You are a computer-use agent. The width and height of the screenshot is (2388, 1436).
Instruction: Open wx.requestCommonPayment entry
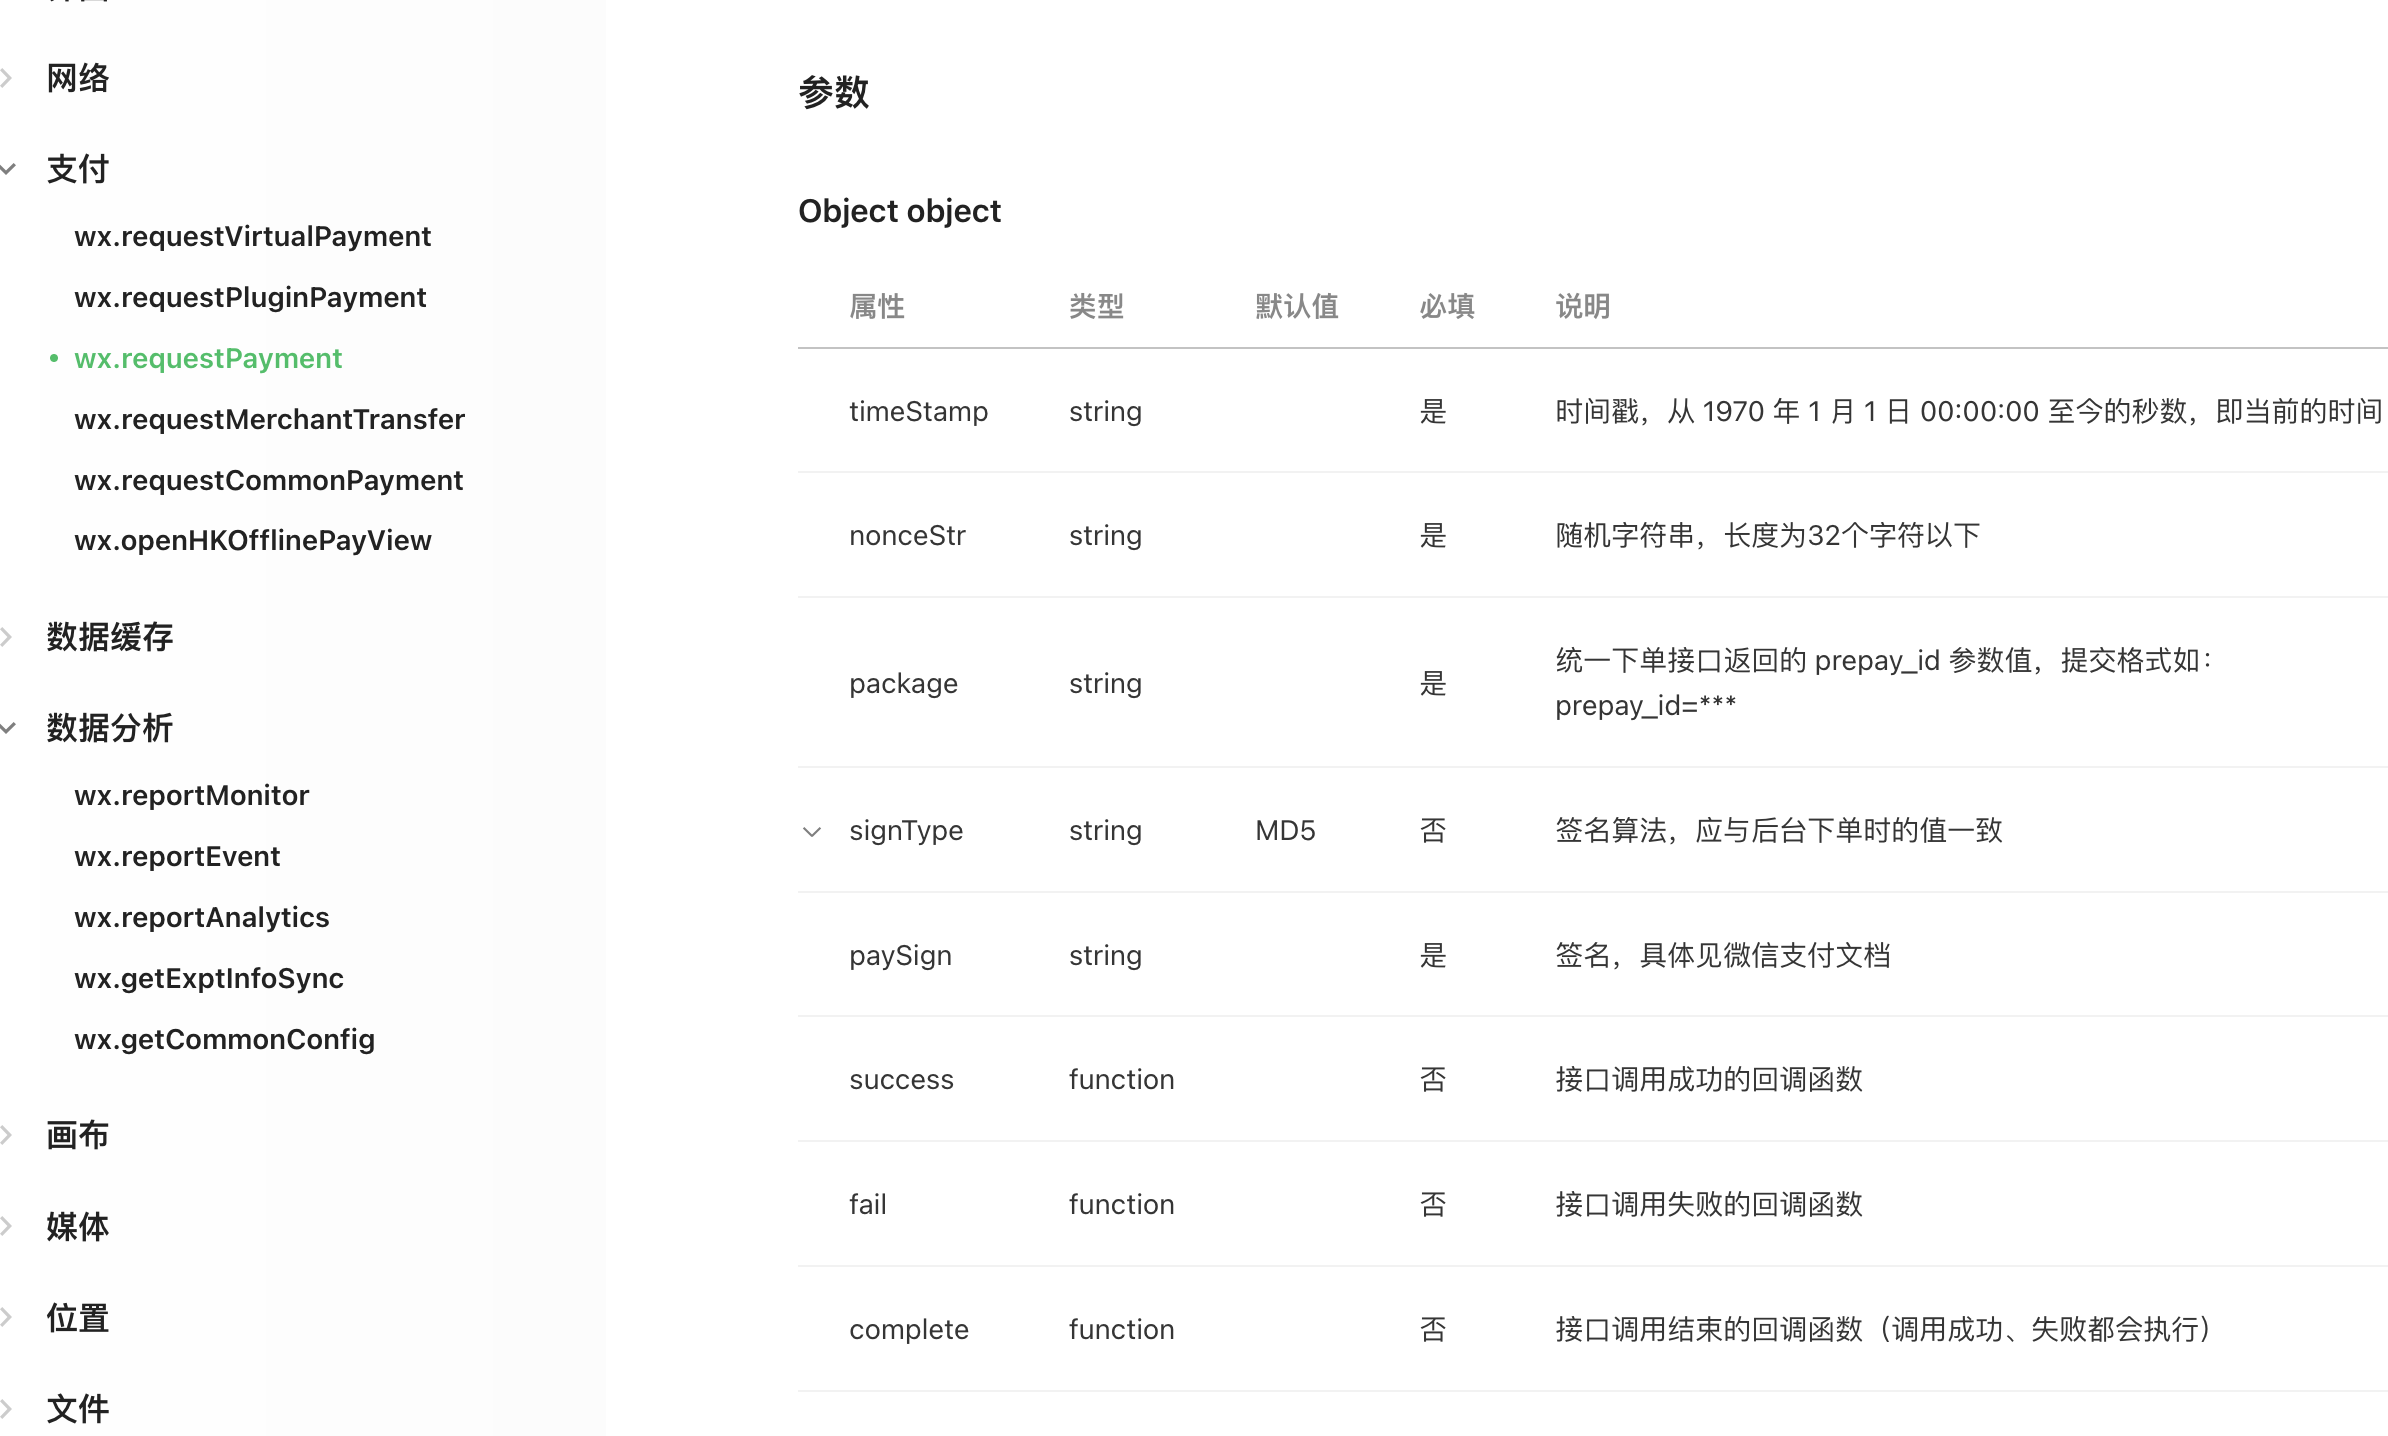(x=268, y=480)
